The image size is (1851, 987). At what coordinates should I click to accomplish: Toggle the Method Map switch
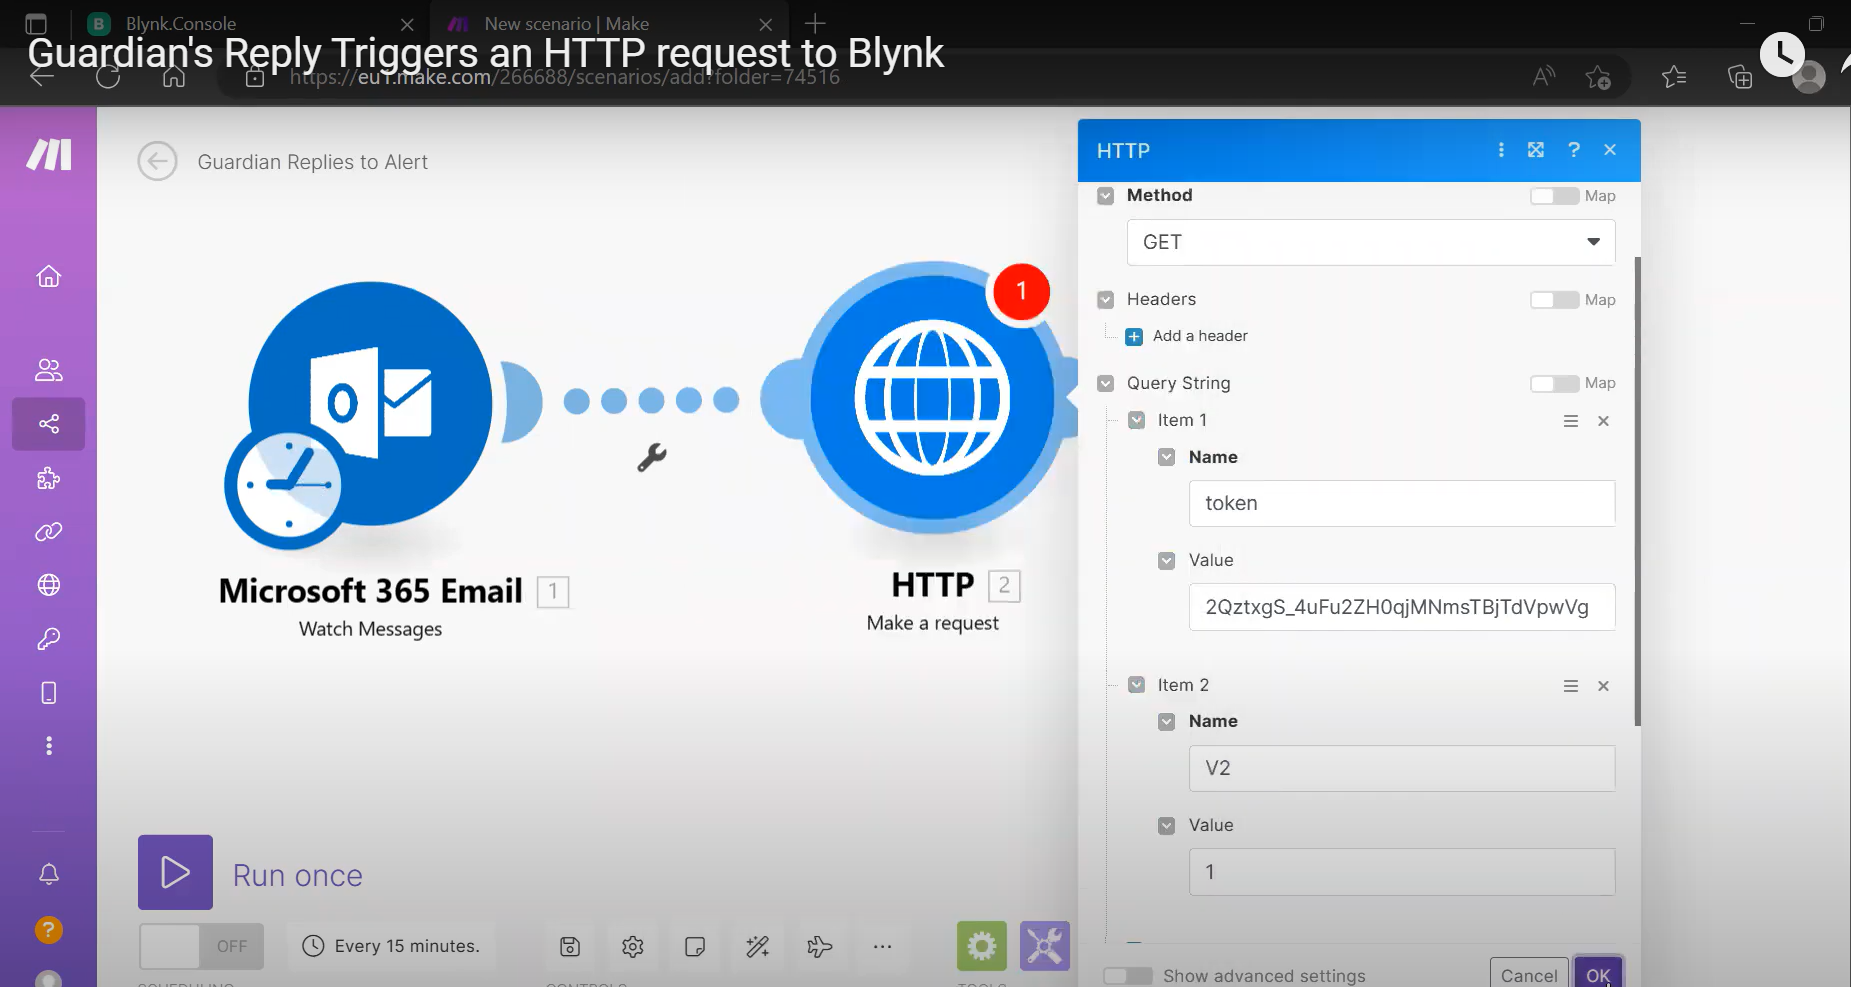coord(1554,196)
